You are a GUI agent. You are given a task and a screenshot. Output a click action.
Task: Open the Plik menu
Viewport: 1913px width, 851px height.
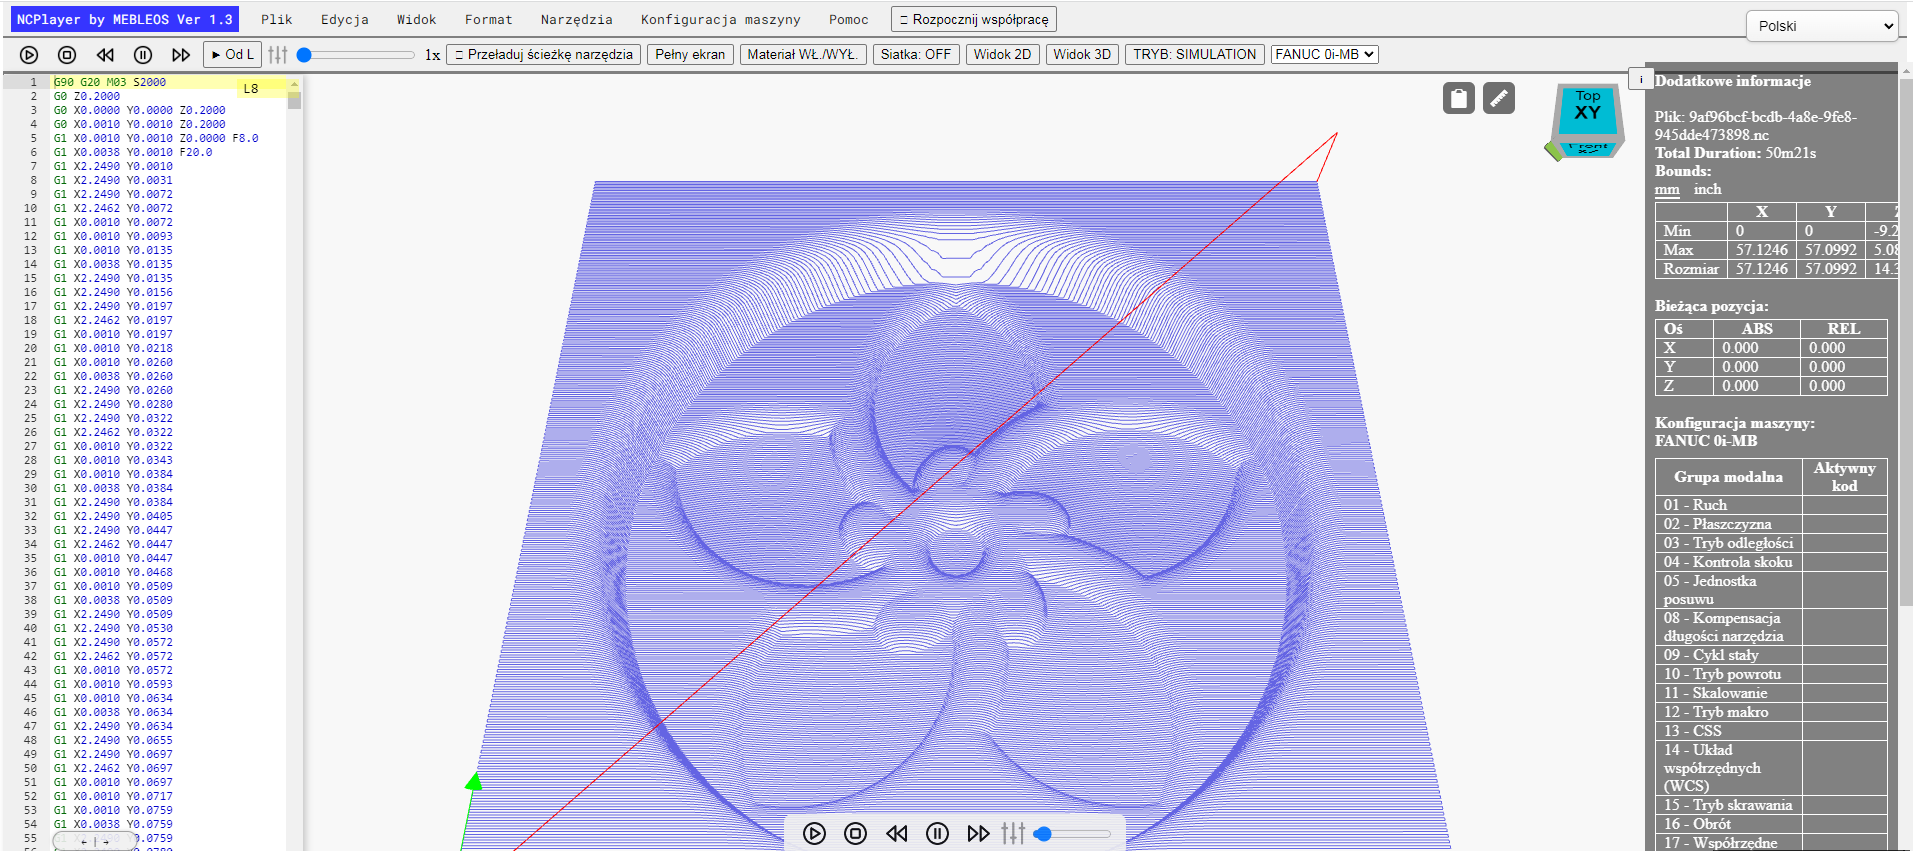click(277, 19)
